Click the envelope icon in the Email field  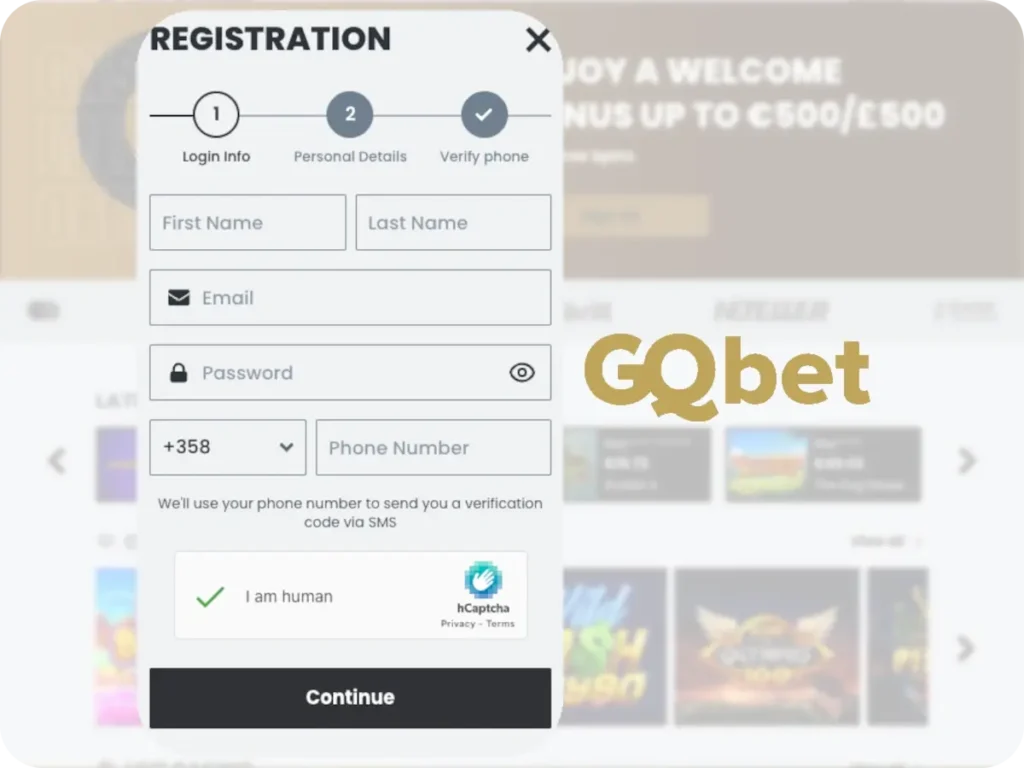(179, 297)
